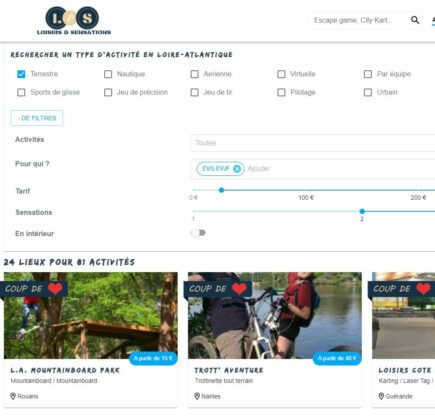Viewport: 435px width, 418px height.
Task: Toggle the En intérieur switch
Action: pyautogui.click(x=198, y=233)
